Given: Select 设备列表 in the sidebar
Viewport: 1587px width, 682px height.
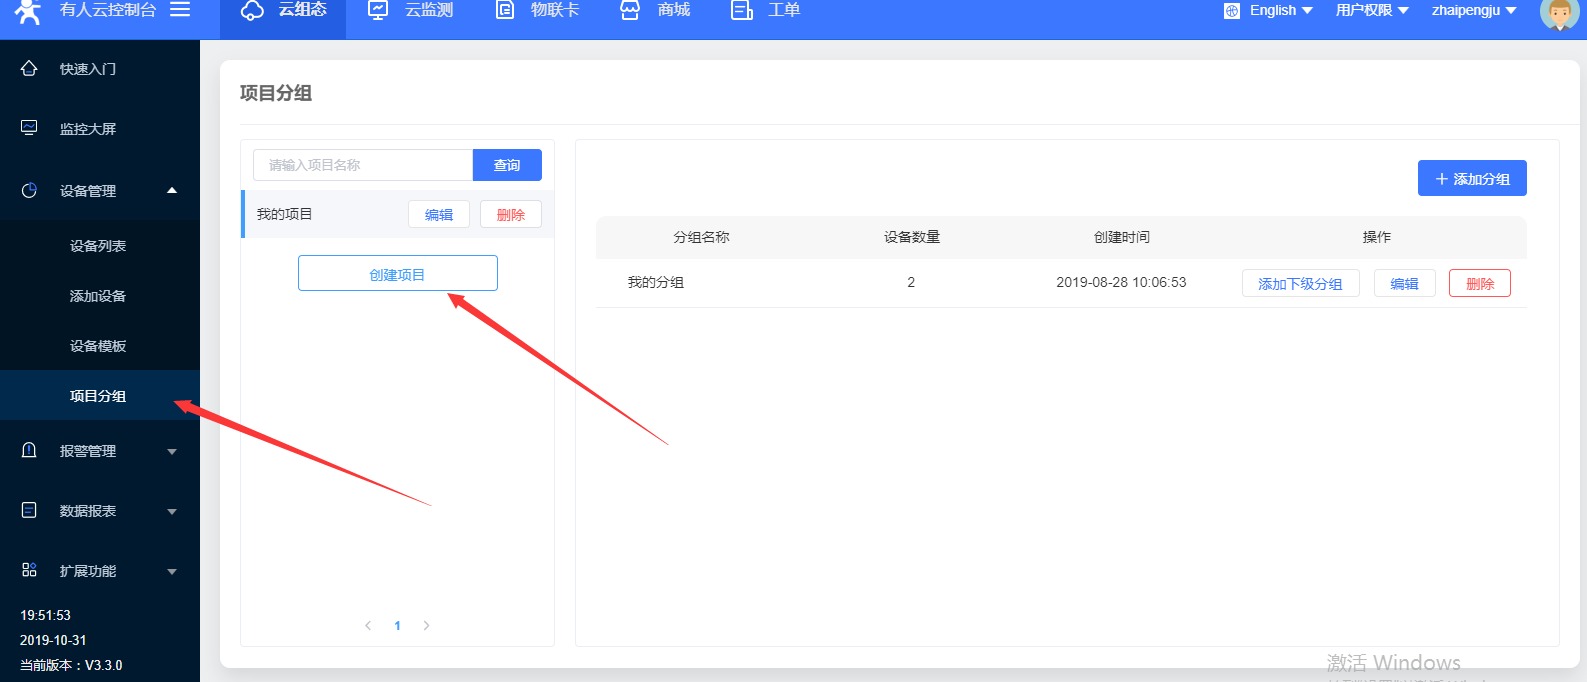Looking at the screenshot, I should pos(98,246).
